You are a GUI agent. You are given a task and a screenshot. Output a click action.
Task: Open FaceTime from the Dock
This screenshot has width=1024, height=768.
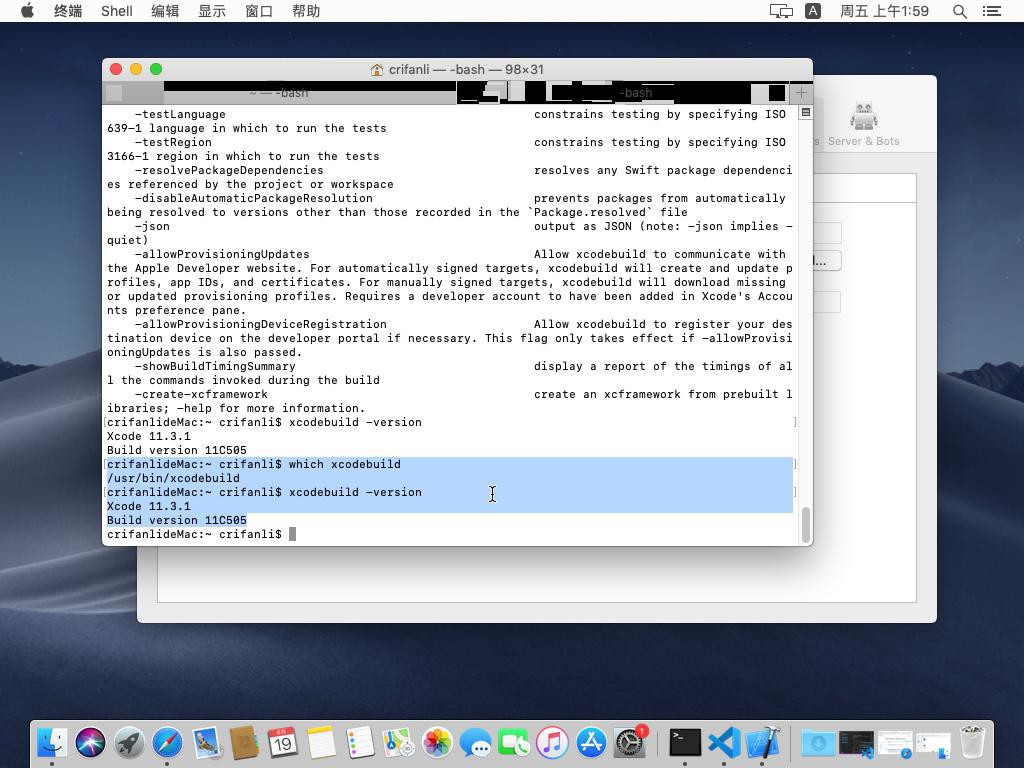514,743
